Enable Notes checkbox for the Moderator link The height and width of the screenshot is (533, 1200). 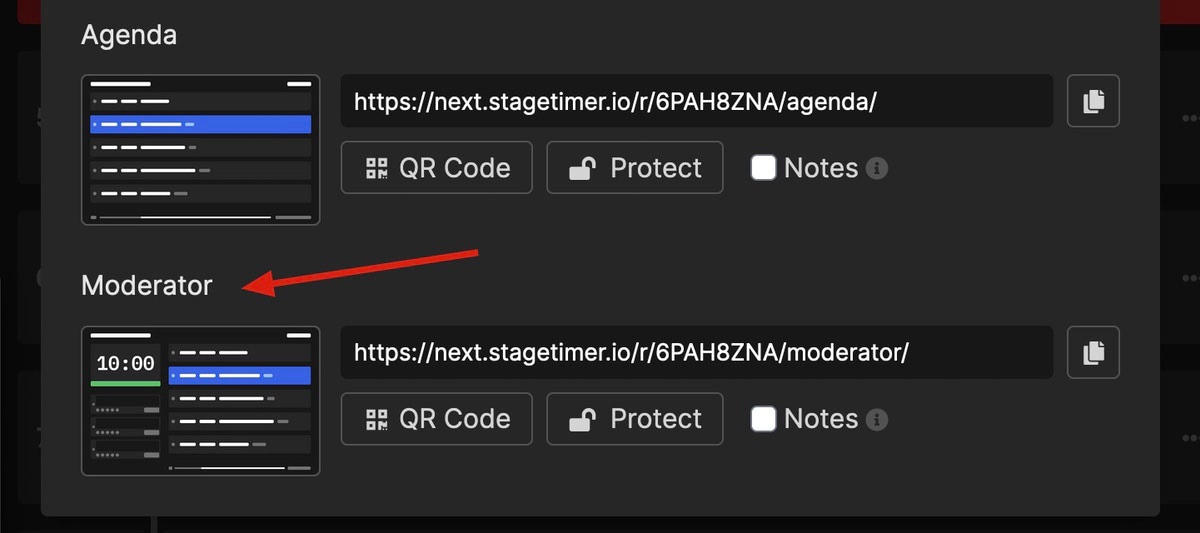[764, 419]
